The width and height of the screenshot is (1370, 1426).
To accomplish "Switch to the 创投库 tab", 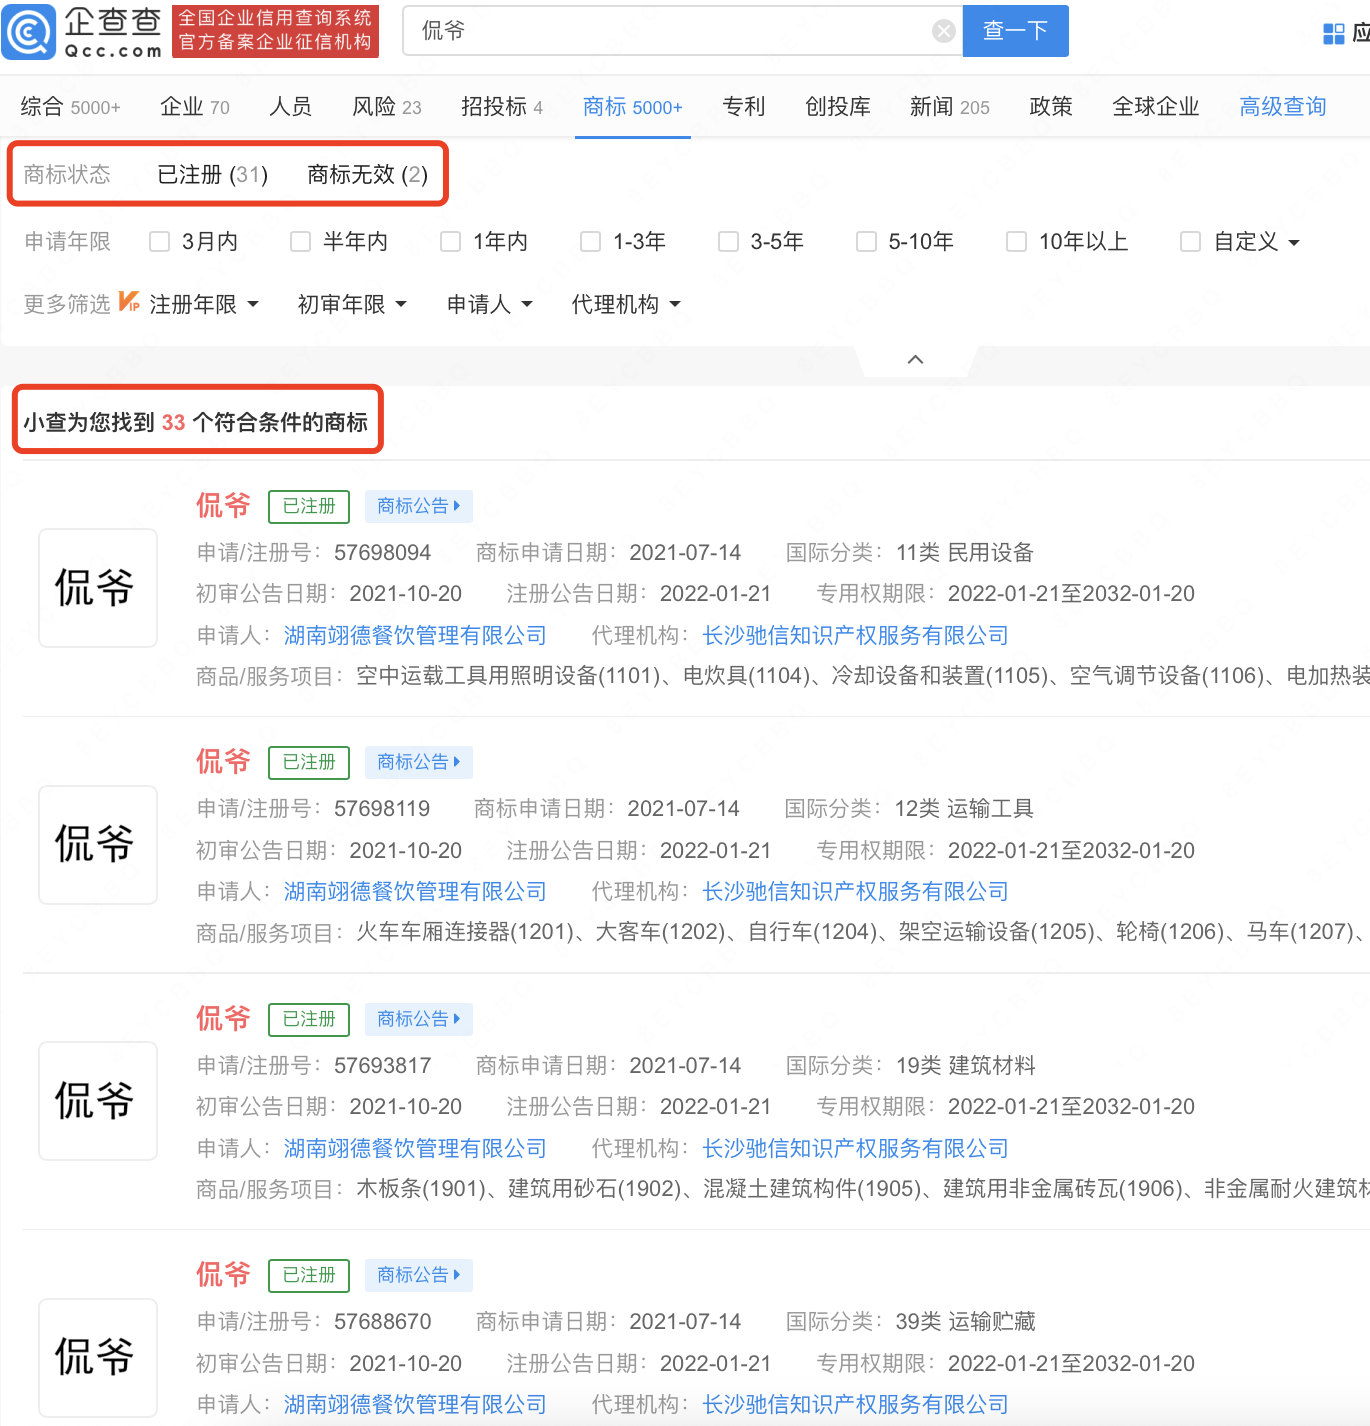I will [838, 106].
